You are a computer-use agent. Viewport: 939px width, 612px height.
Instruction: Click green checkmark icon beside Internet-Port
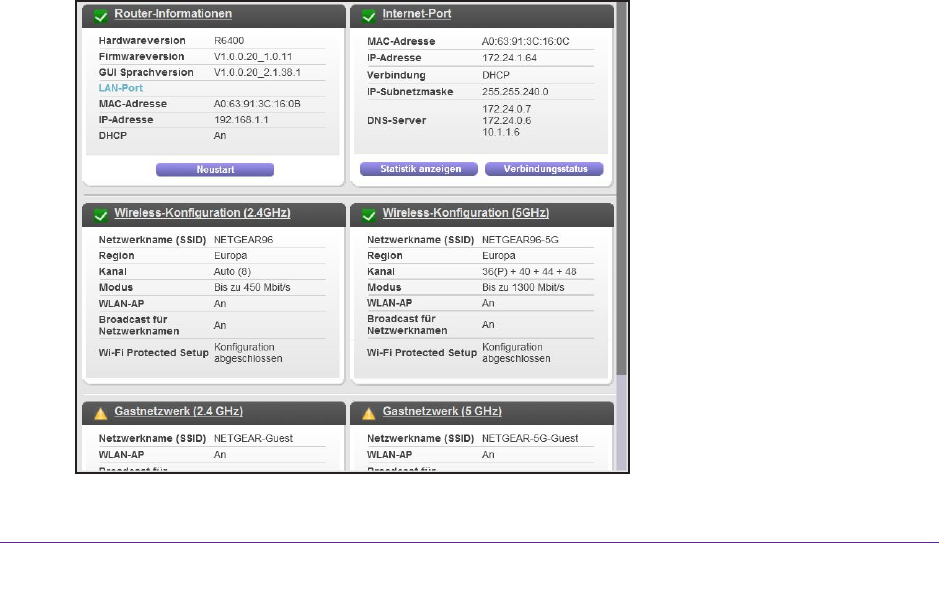367,15
